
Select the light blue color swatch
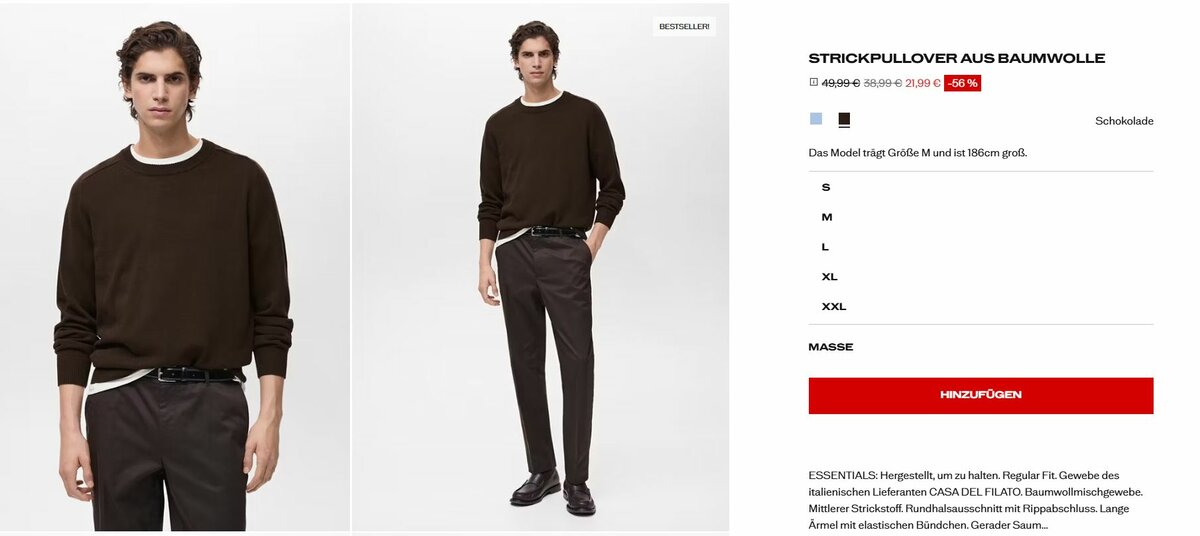[816, 119]
